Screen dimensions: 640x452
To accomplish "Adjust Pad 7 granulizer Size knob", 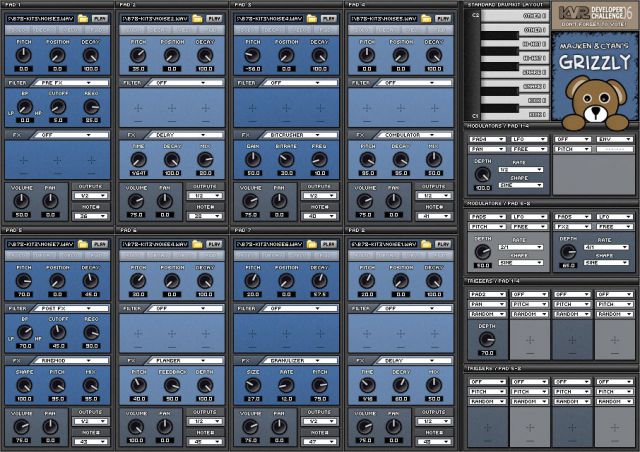I will (x=253, y=385).
